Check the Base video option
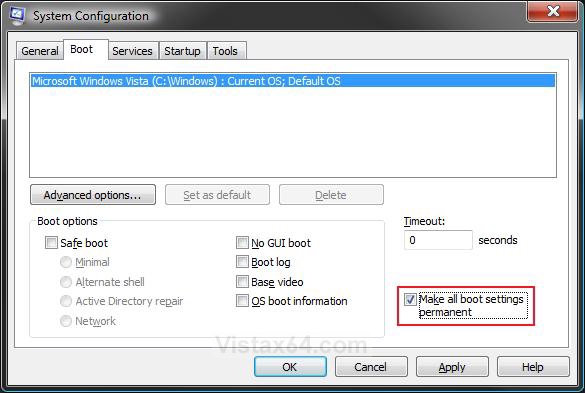This screenshot has width=585, height=393. 242,282
